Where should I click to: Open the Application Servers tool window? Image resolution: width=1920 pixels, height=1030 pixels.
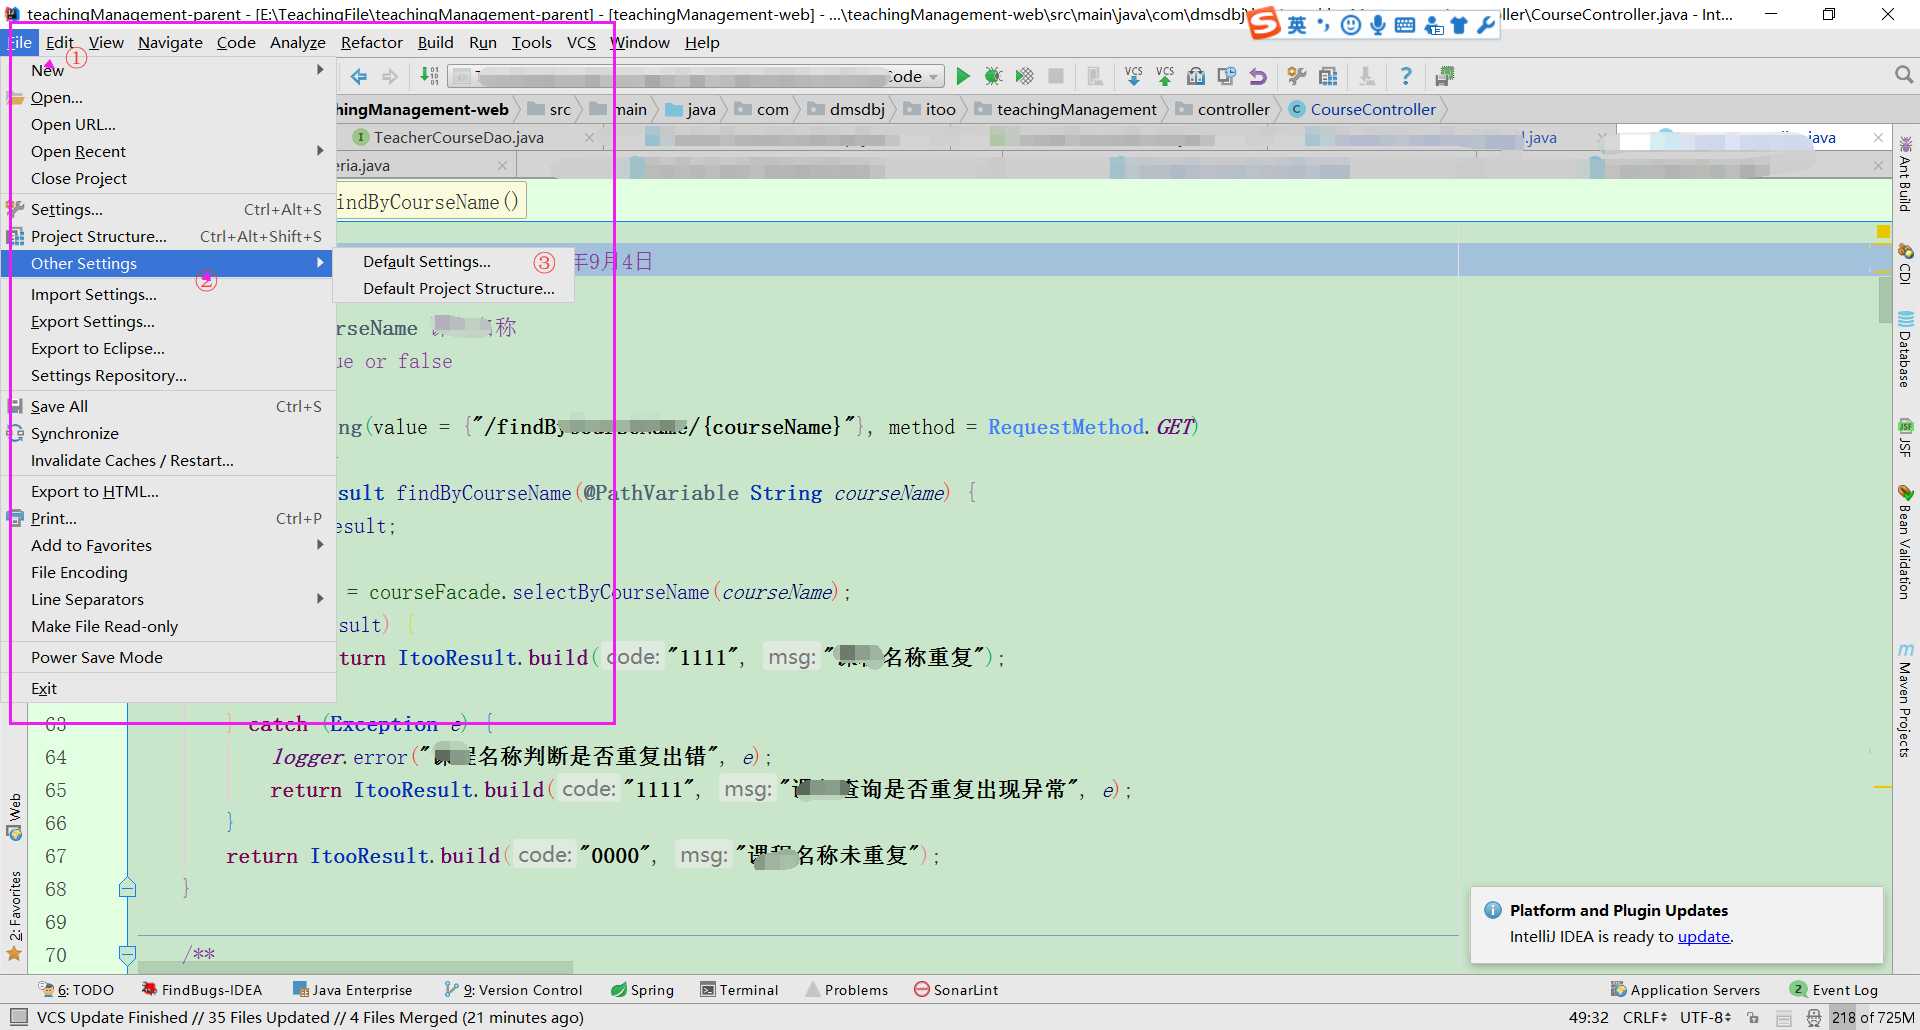click(1685, 990)
